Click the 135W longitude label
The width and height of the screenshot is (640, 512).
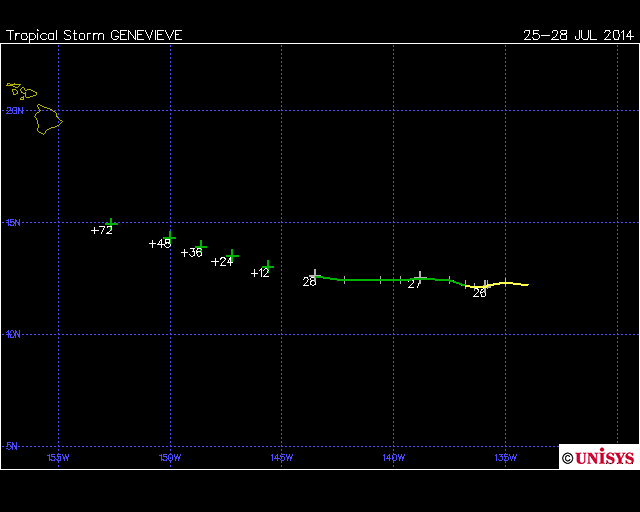click(x=506, y=458)
